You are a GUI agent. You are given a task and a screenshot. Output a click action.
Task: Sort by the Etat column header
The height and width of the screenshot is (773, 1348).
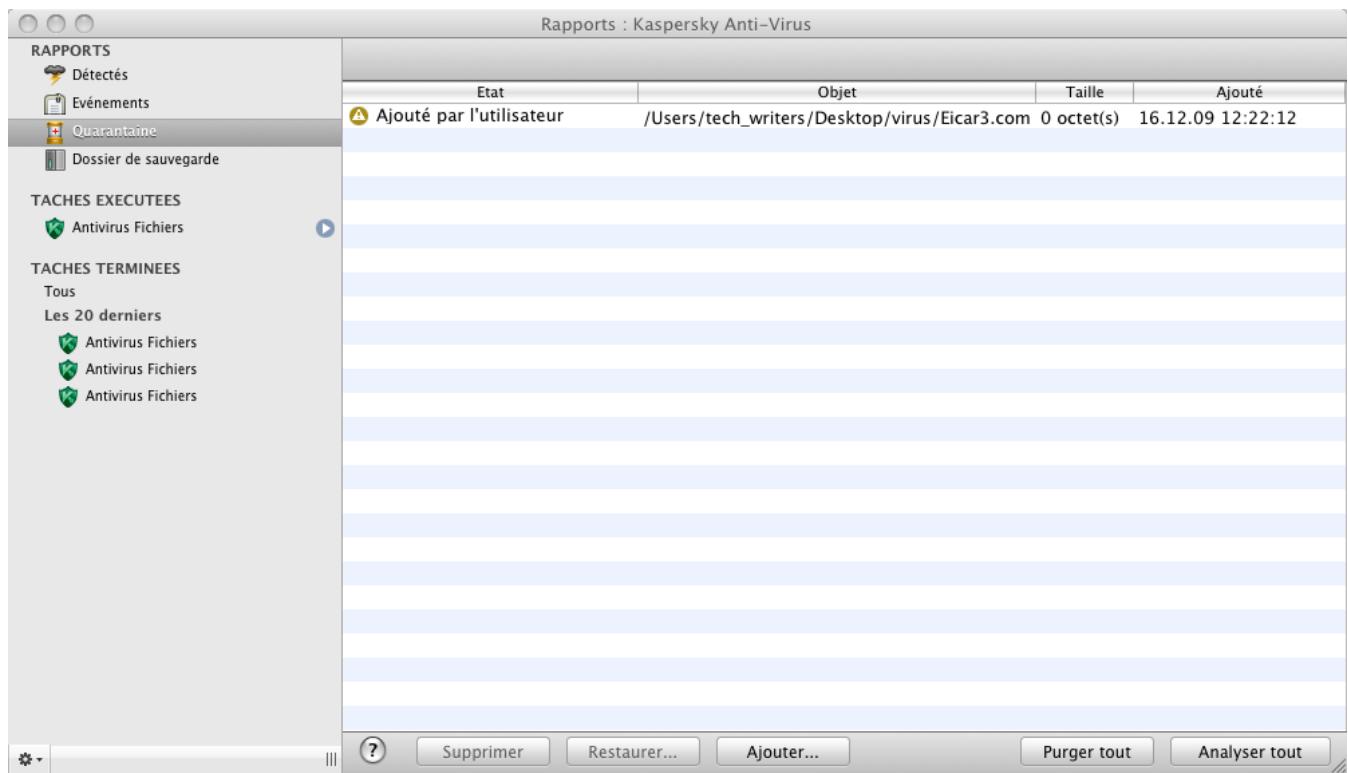tap(491, 92)
